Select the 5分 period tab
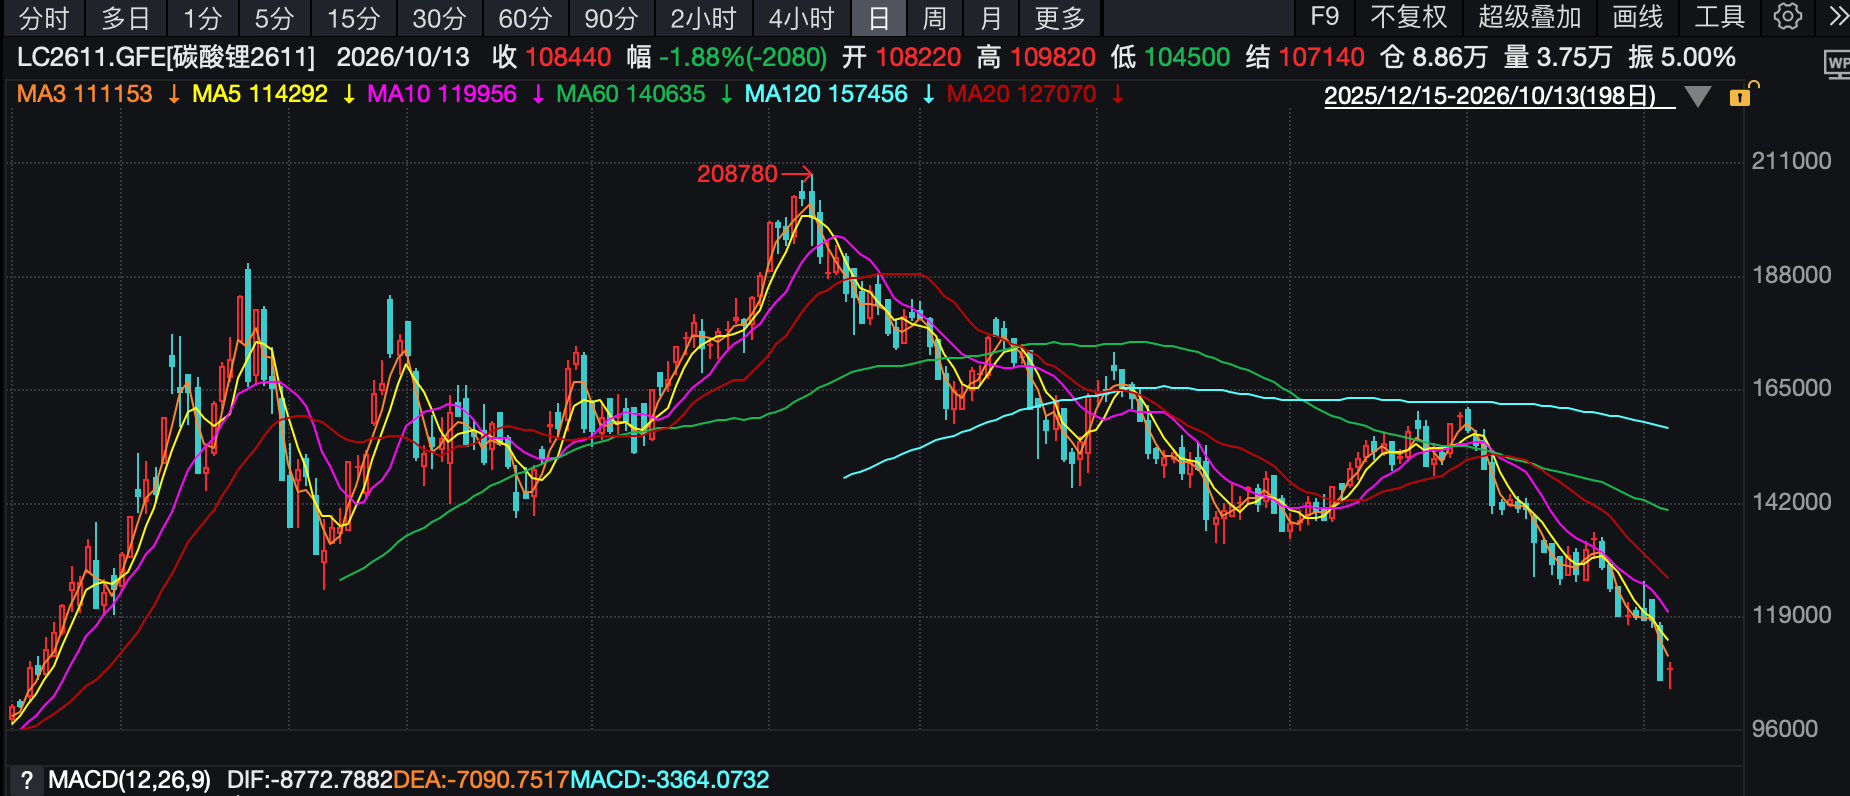1850x796 pixels. (274, 18)
